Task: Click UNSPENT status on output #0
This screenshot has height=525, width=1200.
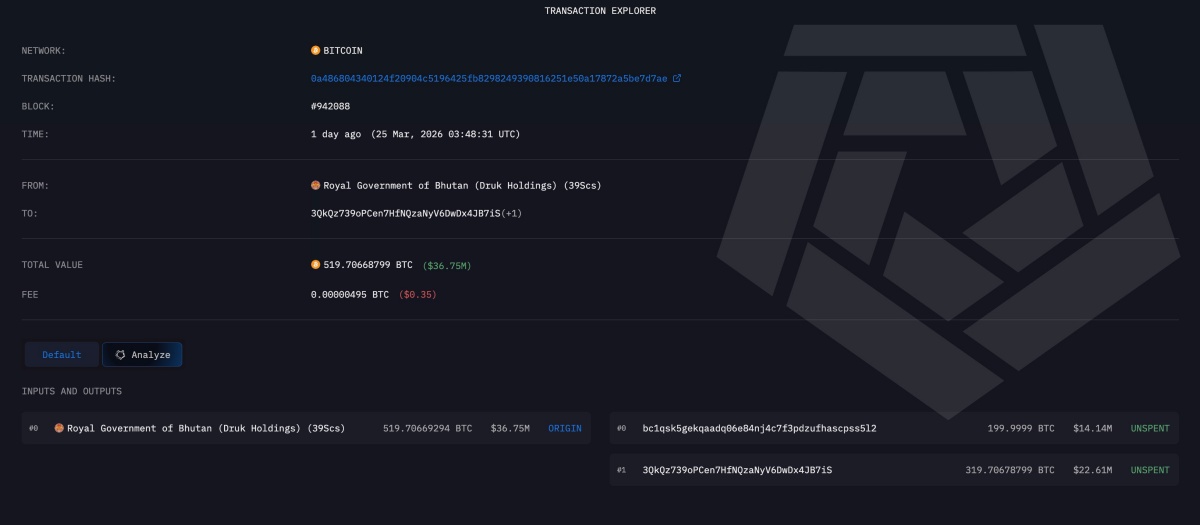Action: point(1149,428)
